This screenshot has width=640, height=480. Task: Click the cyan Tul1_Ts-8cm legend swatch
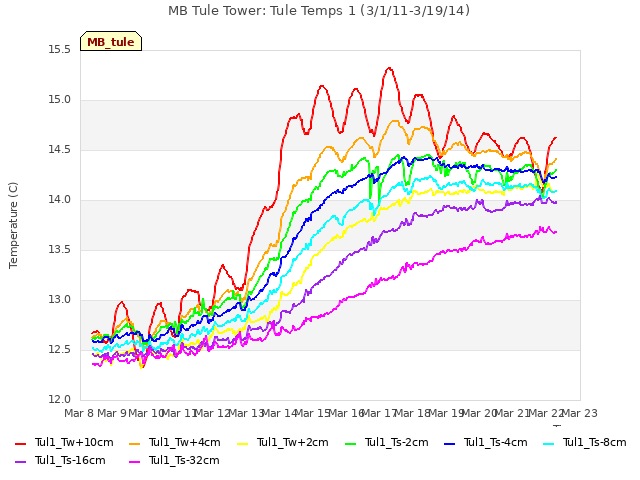click(549, 443)
